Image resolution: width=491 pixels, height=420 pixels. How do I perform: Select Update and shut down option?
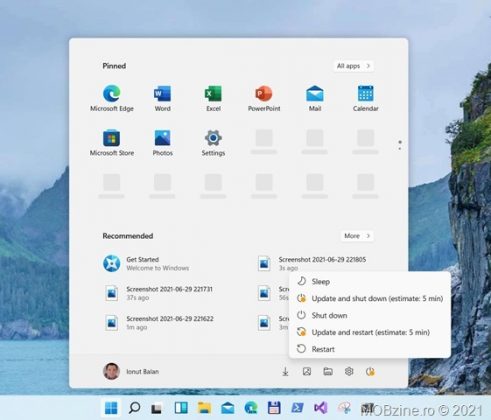pos(370,298)
